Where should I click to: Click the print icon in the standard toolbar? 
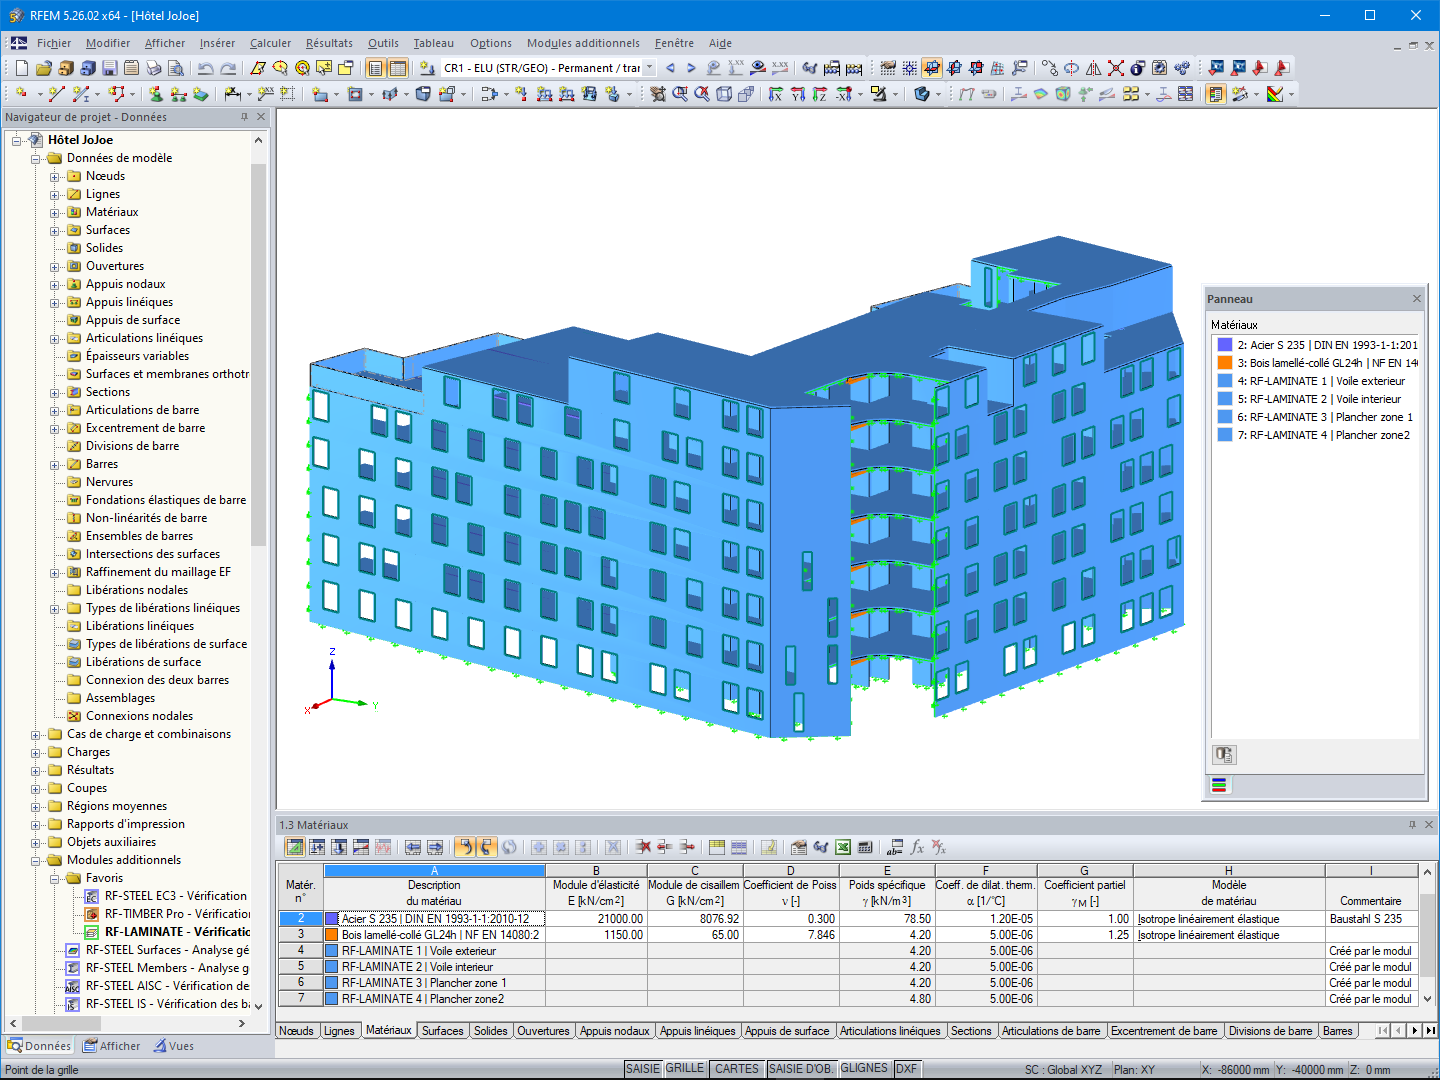[154, 67]
